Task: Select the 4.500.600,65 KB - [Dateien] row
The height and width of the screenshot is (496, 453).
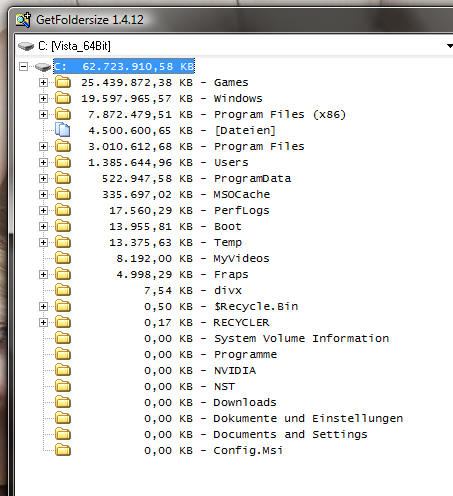Action: [182, 130]
